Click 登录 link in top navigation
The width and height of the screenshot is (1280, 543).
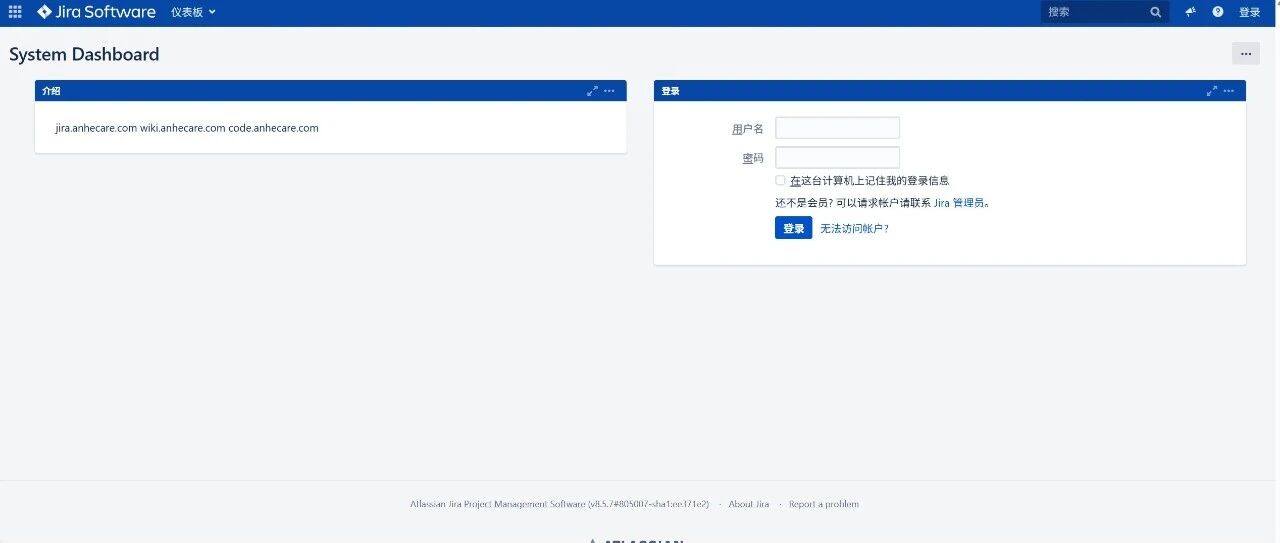(x=1250, y=12)
